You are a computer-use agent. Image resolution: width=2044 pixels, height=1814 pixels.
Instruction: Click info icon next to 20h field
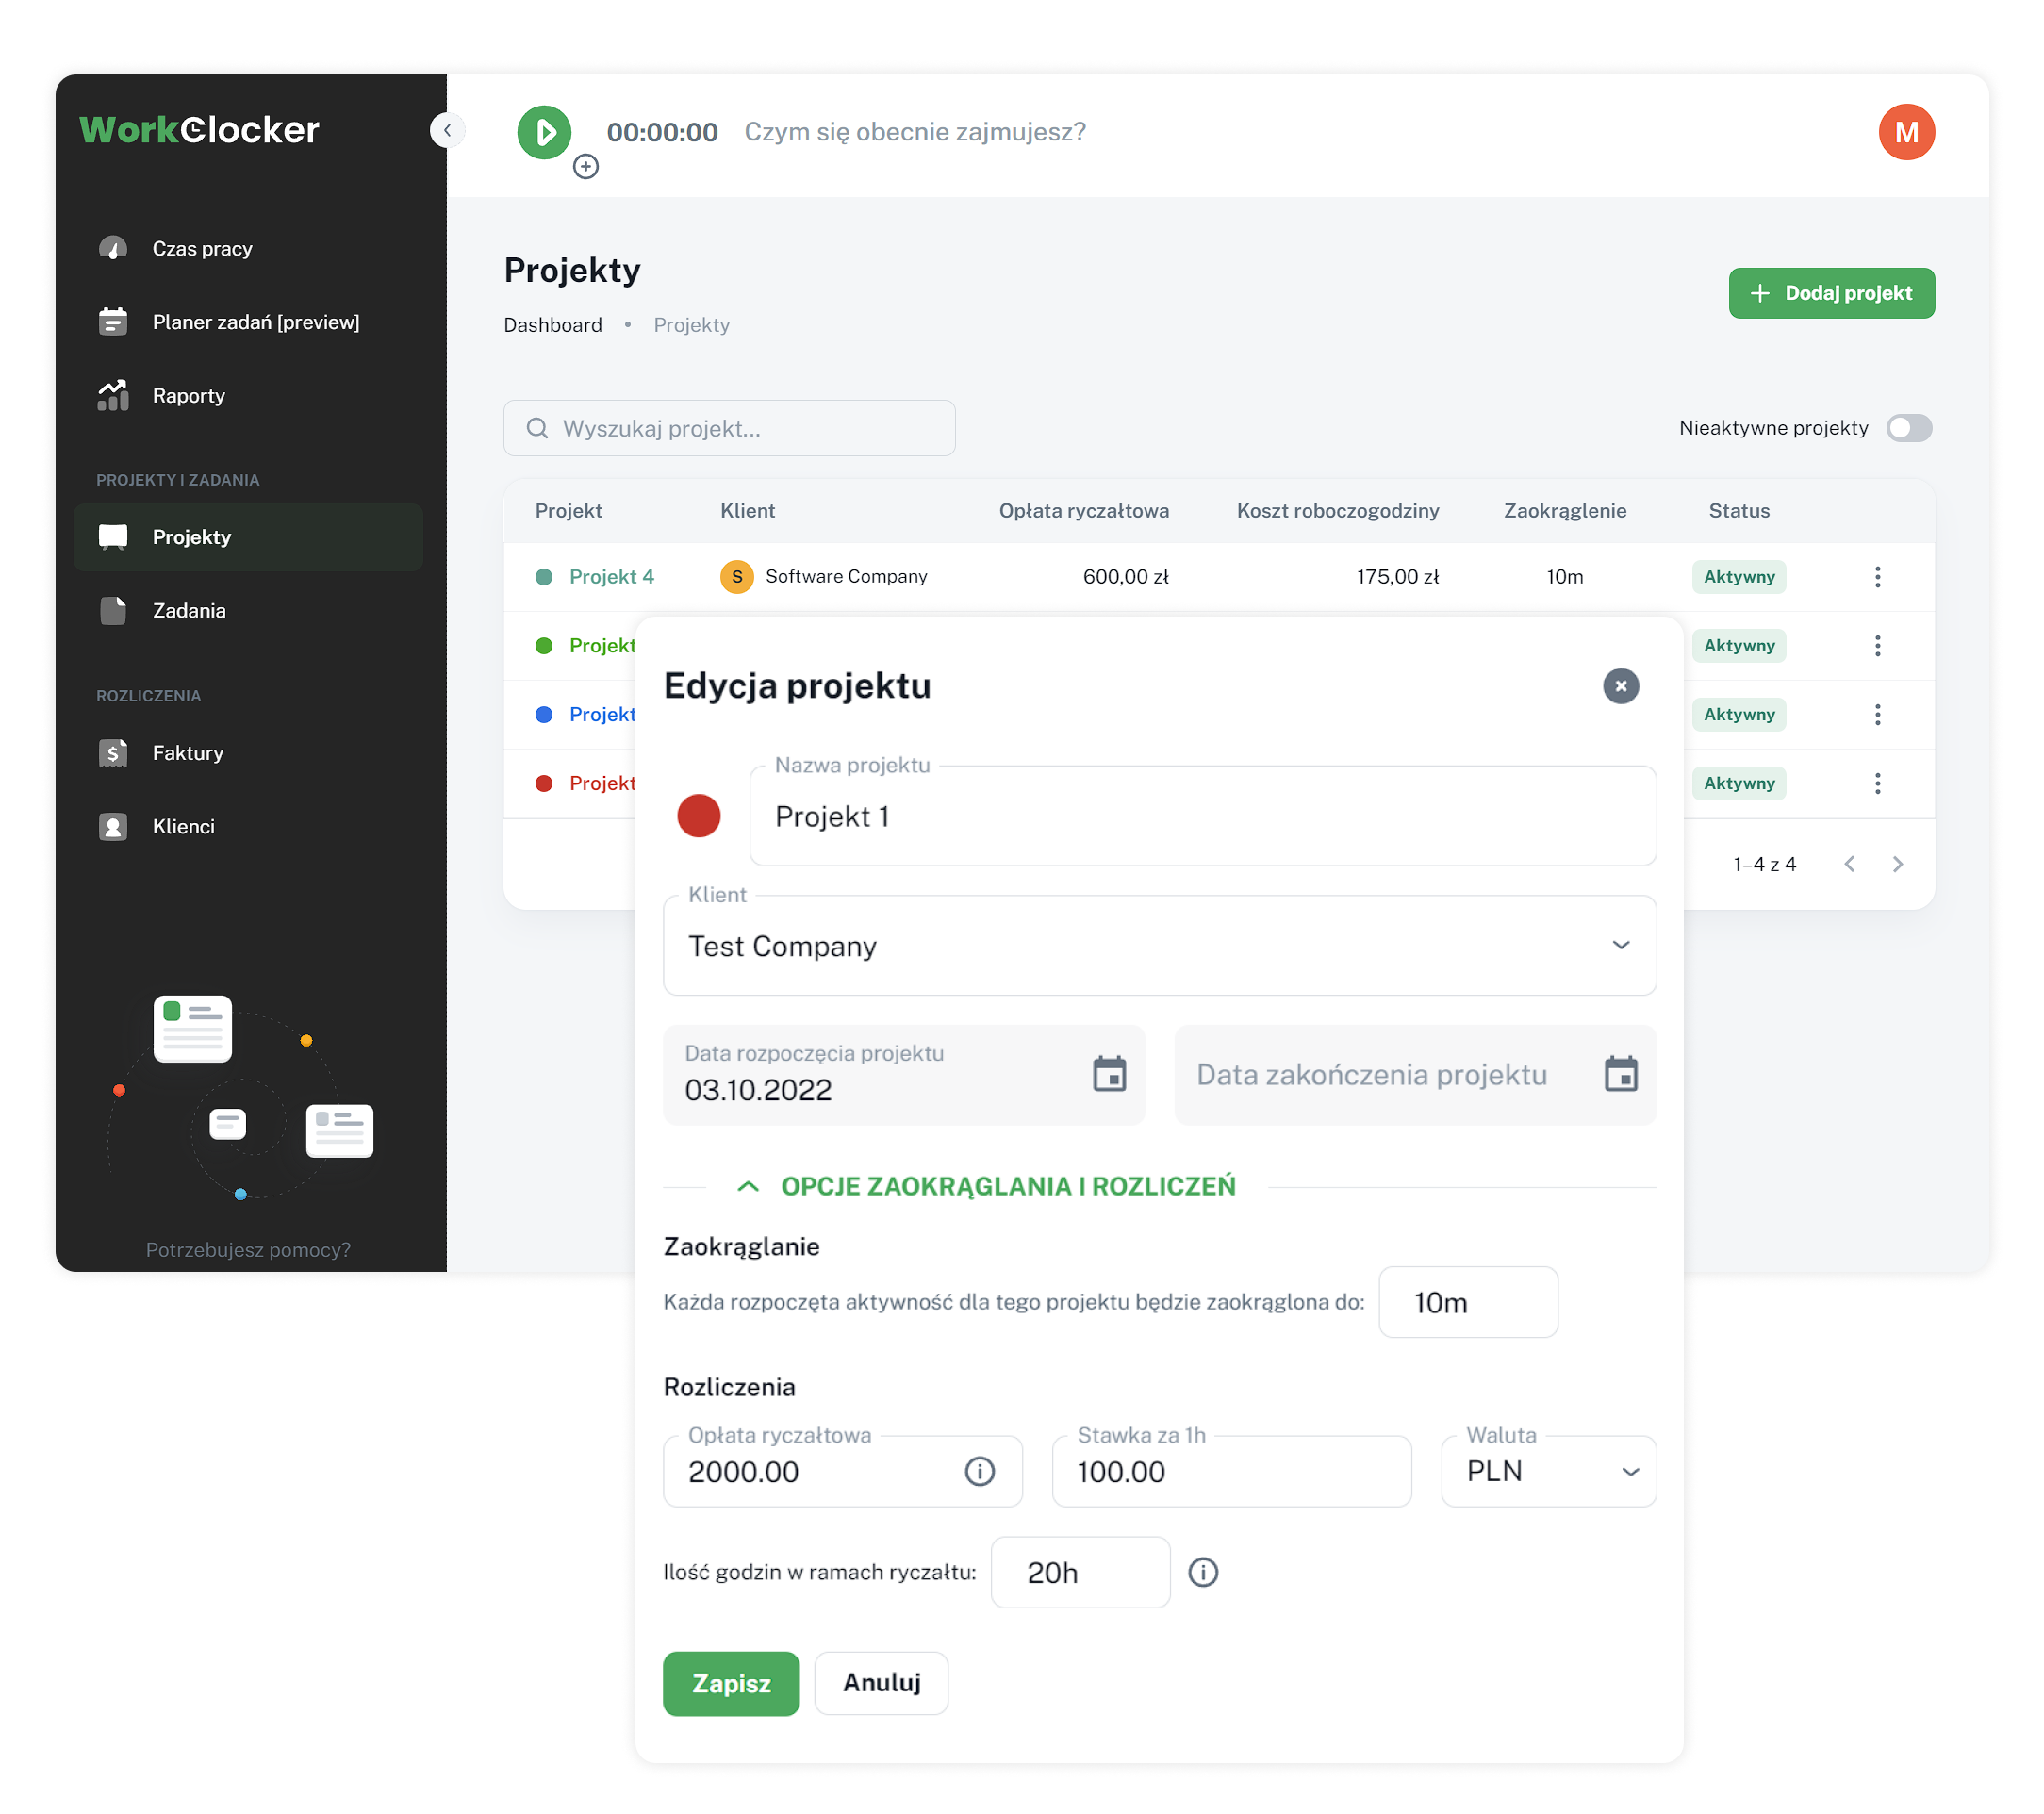pyautogui.click(x=1203, y=1572)
